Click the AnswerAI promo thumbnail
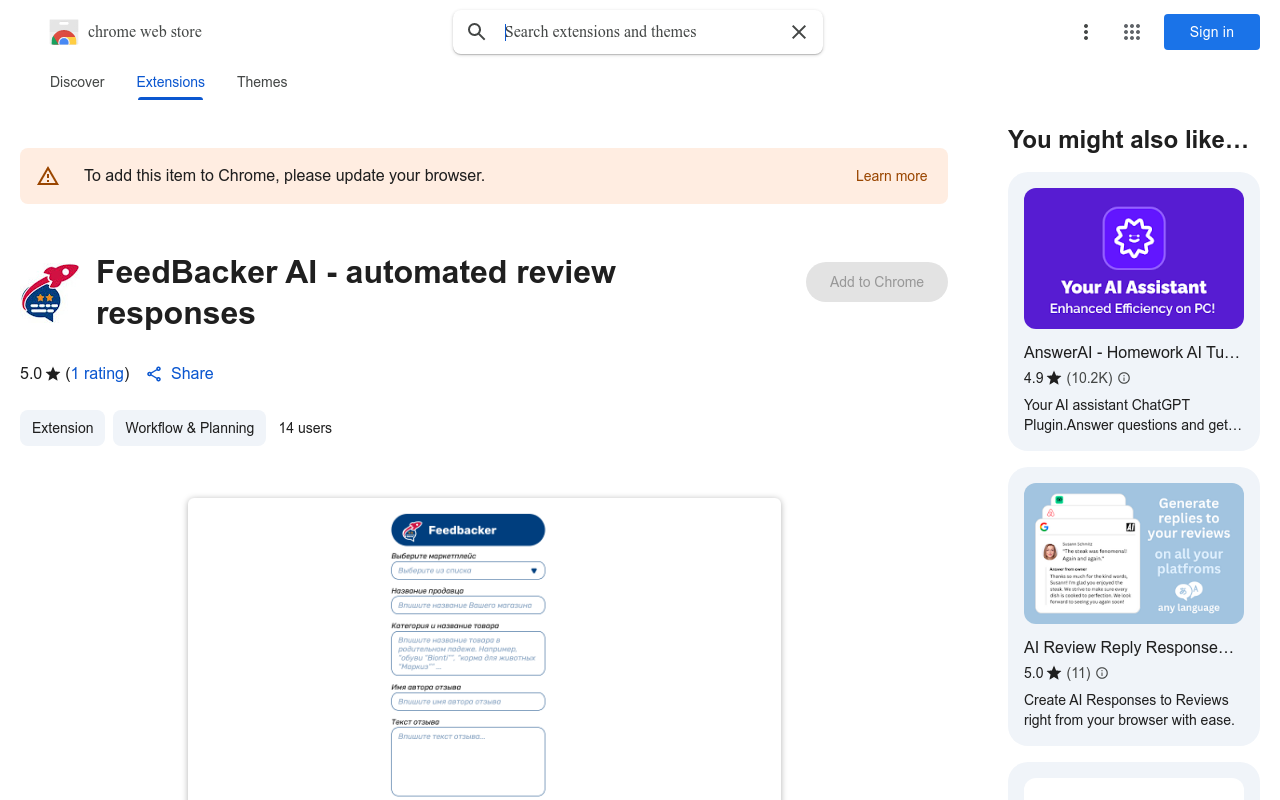Image resolution: width=1280 pixels, height=800 pixels. click(1134, 258)
